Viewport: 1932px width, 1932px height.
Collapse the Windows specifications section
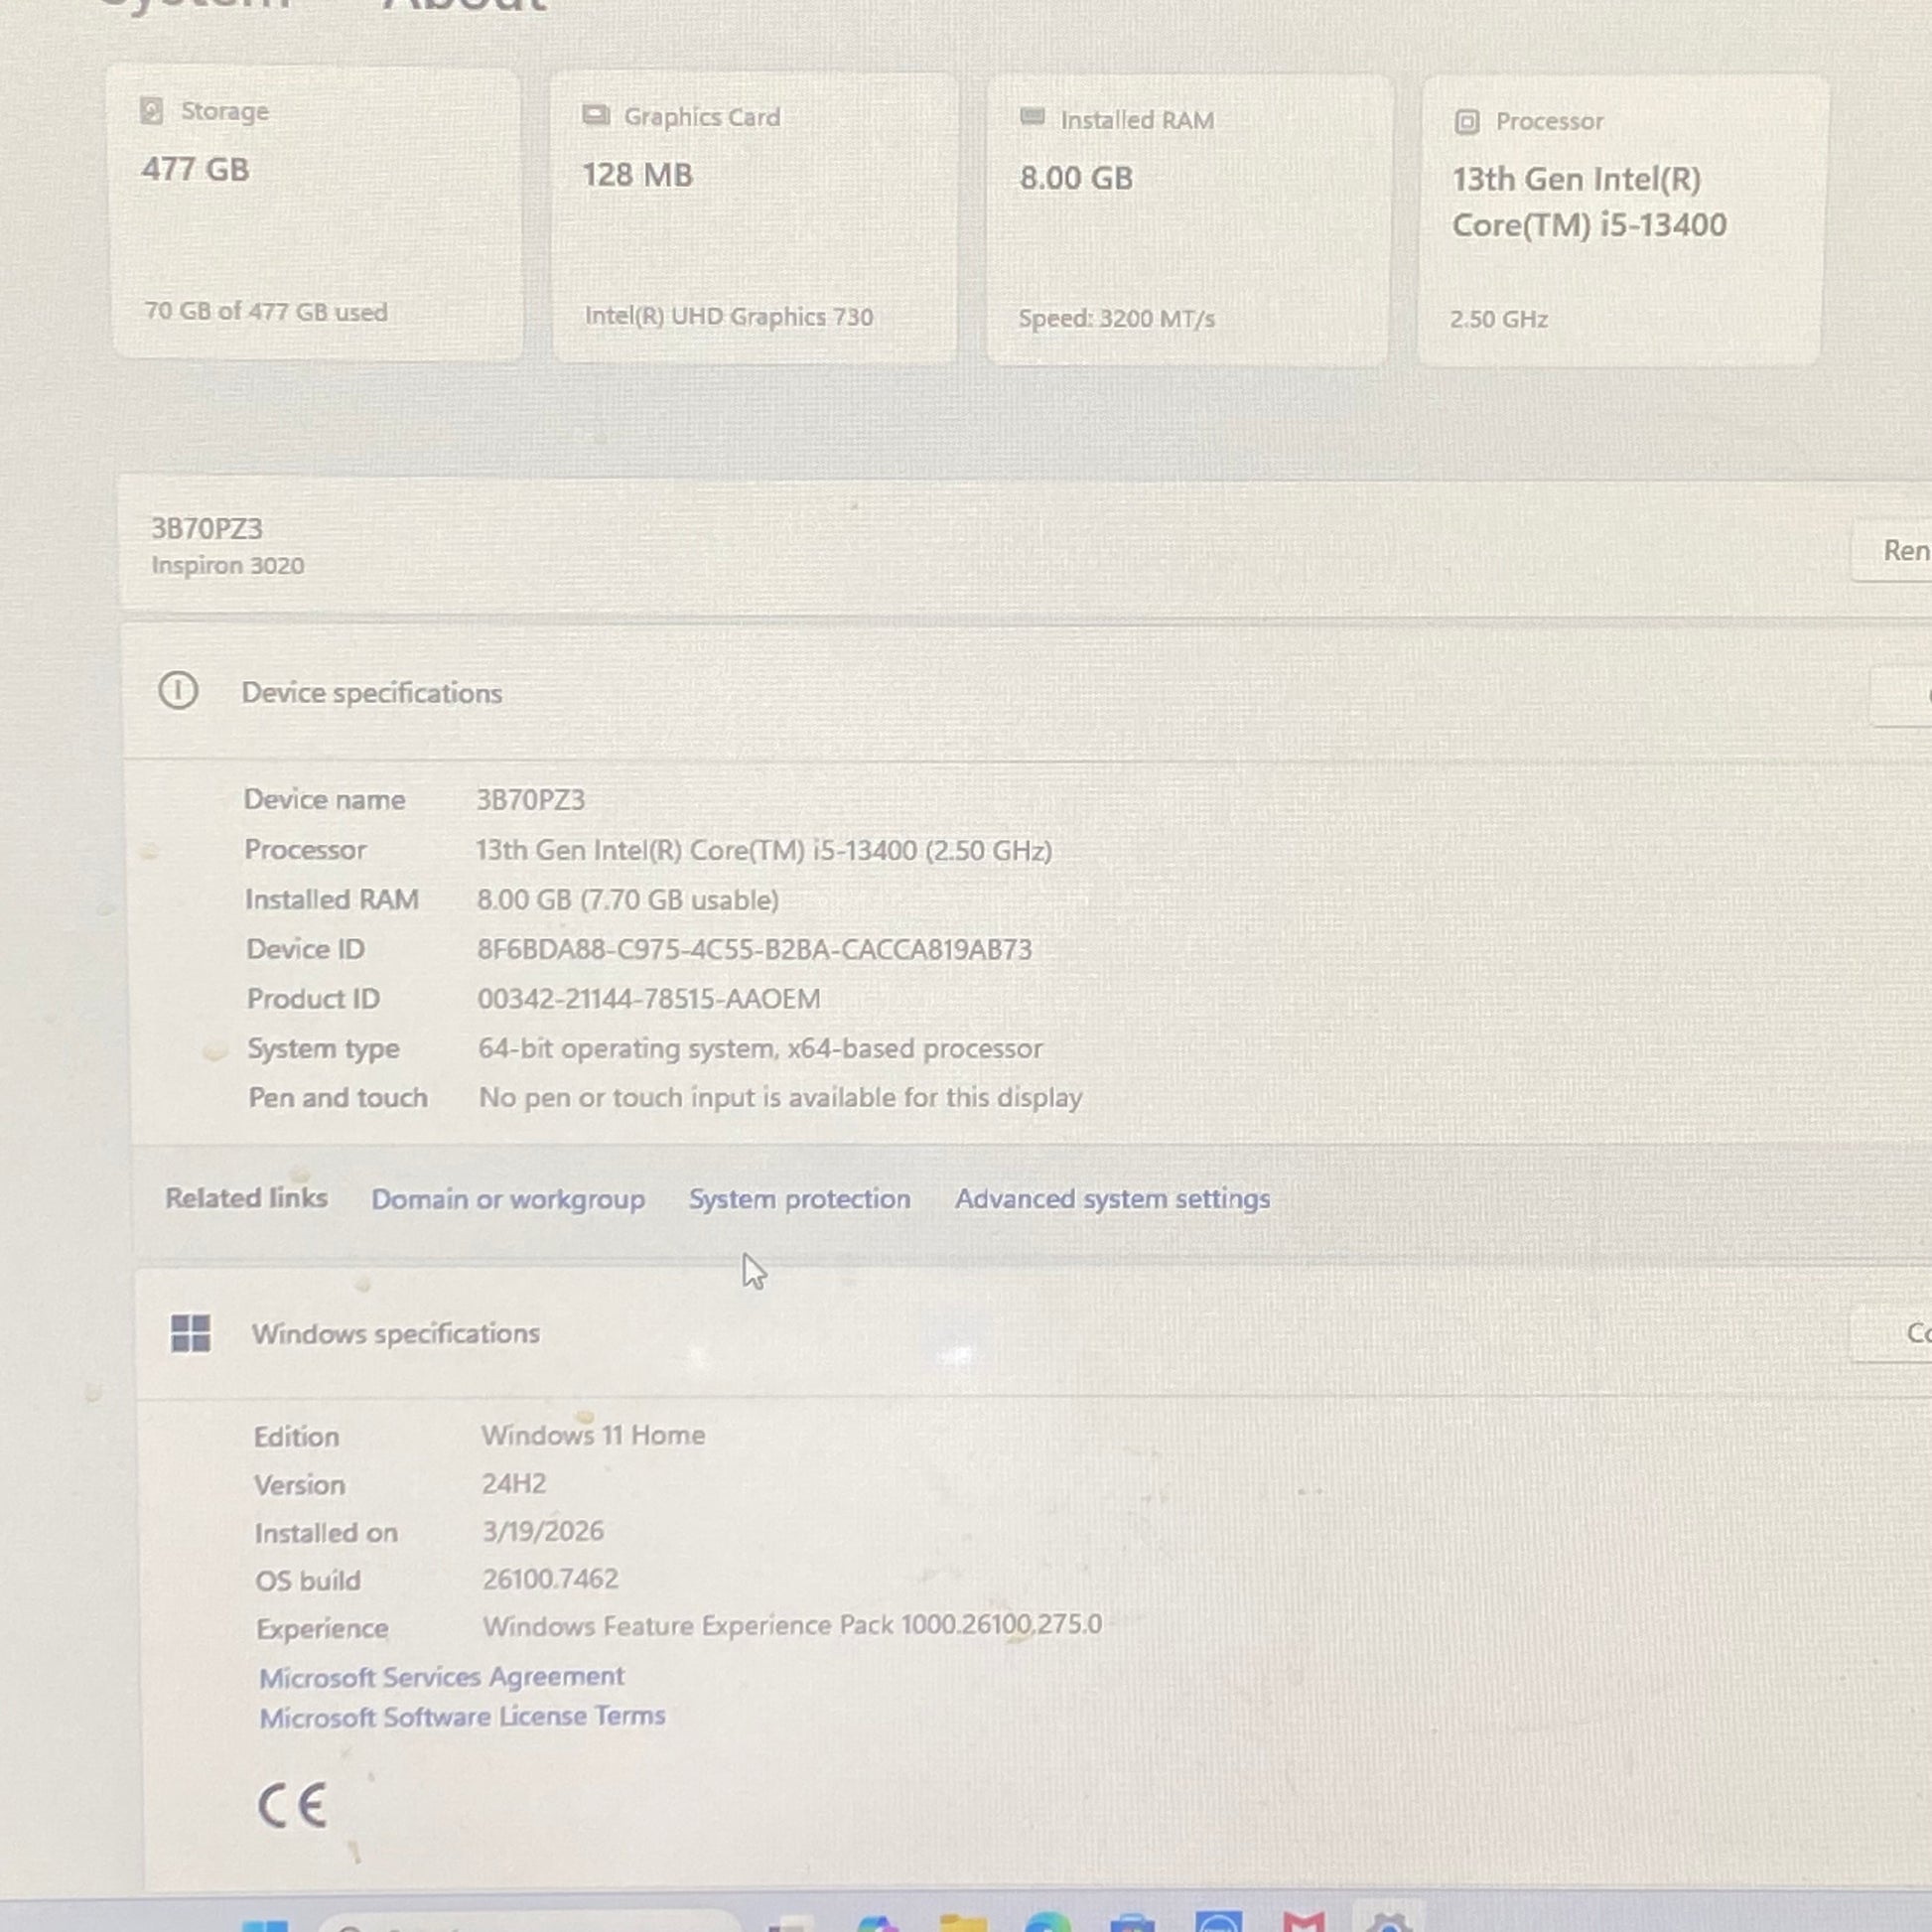click(x=395, y=1334)
